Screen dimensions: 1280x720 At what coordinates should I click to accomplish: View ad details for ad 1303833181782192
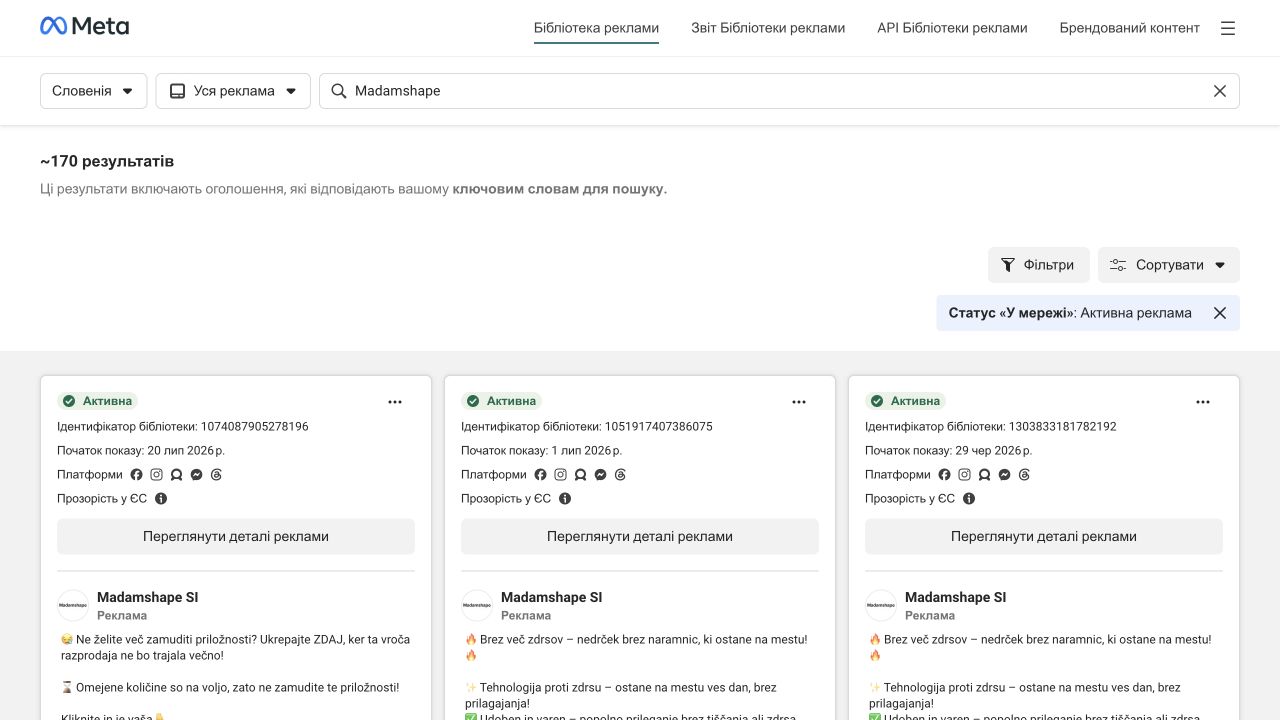pos(1044,537)
